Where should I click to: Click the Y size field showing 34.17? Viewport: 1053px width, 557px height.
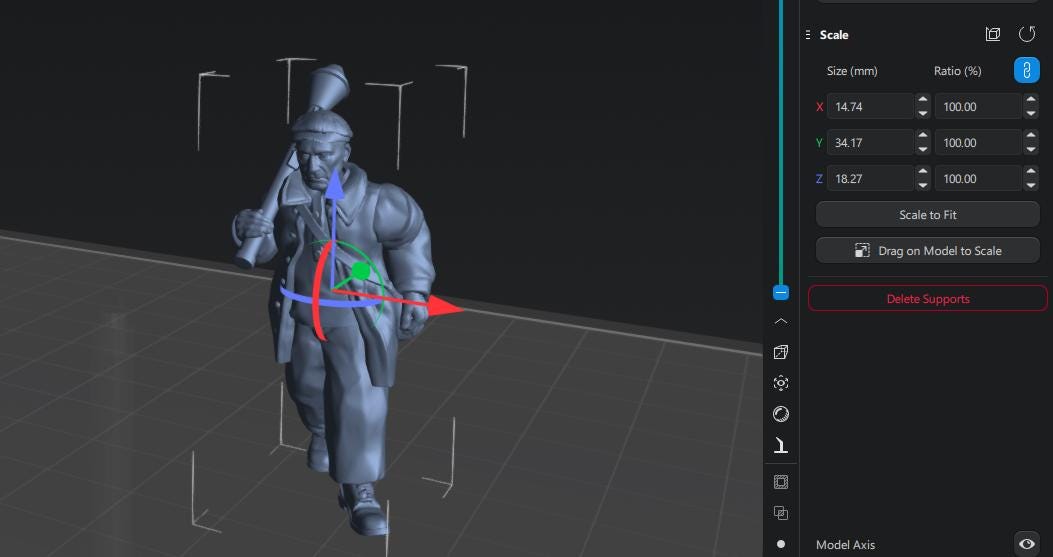(870, 142)
